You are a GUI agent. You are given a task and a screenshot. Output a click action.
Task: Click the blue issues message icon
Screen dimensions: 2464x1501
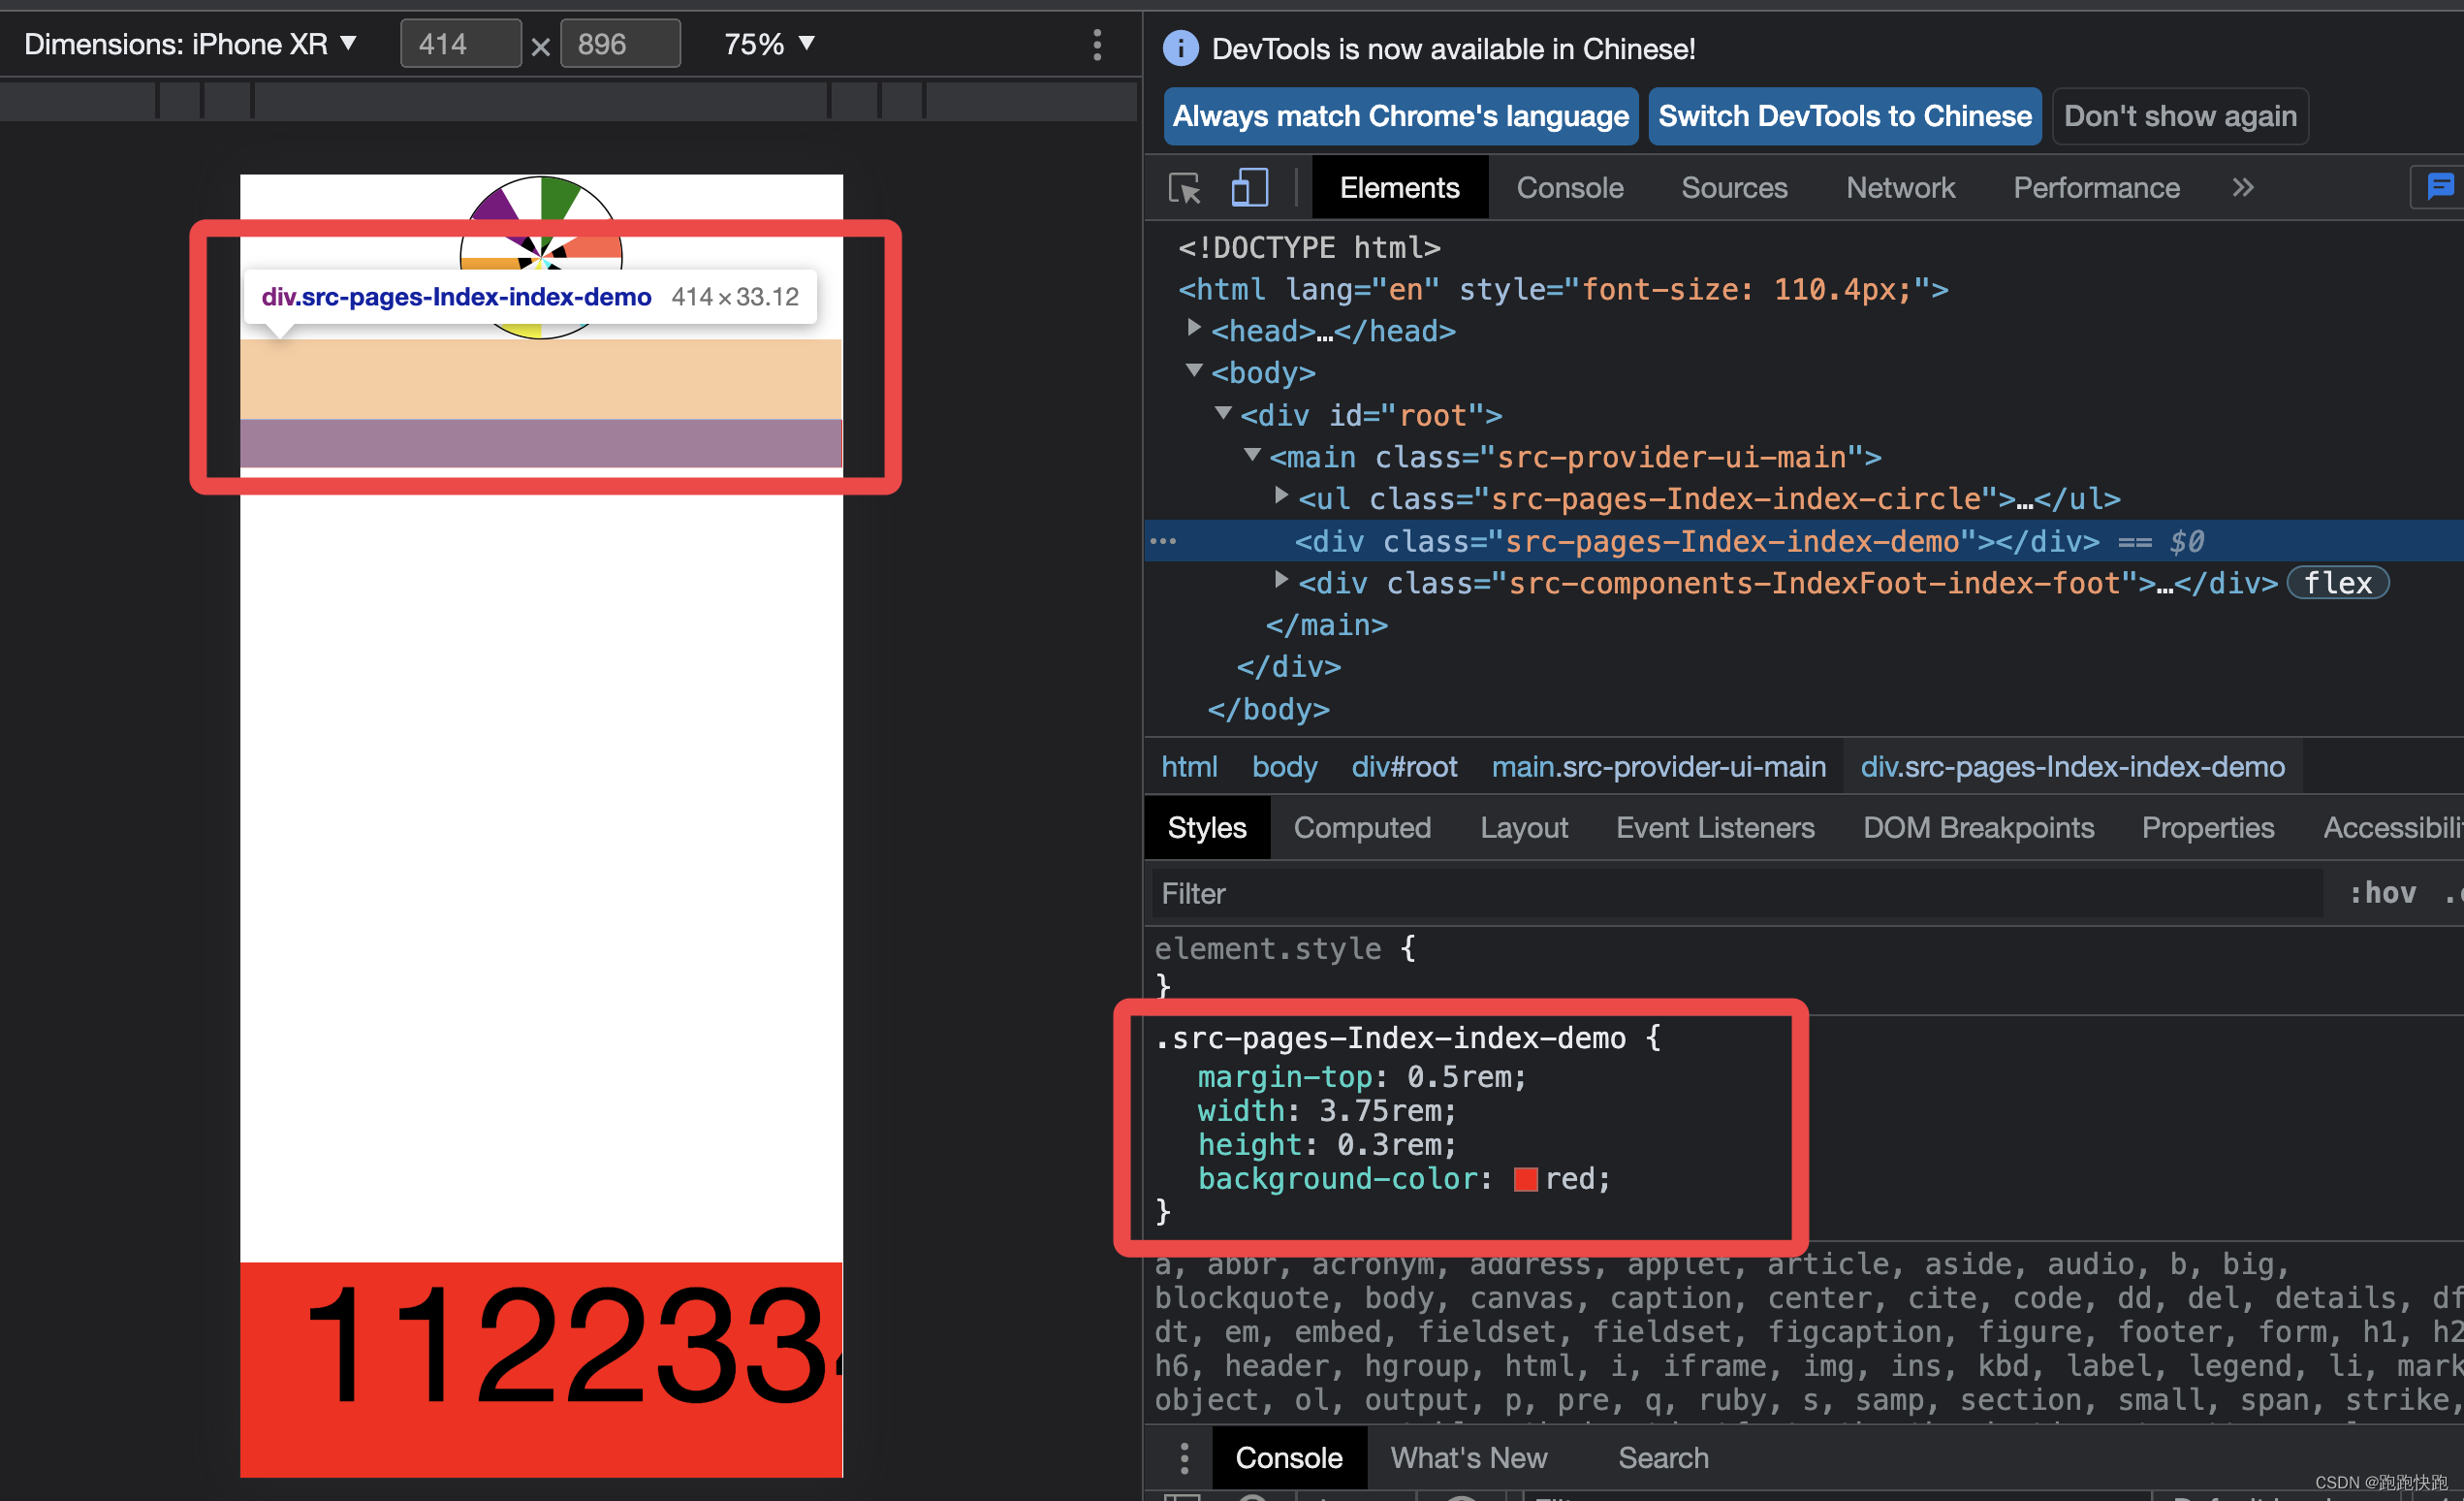pyautogui.click(x=2440, y=187)
